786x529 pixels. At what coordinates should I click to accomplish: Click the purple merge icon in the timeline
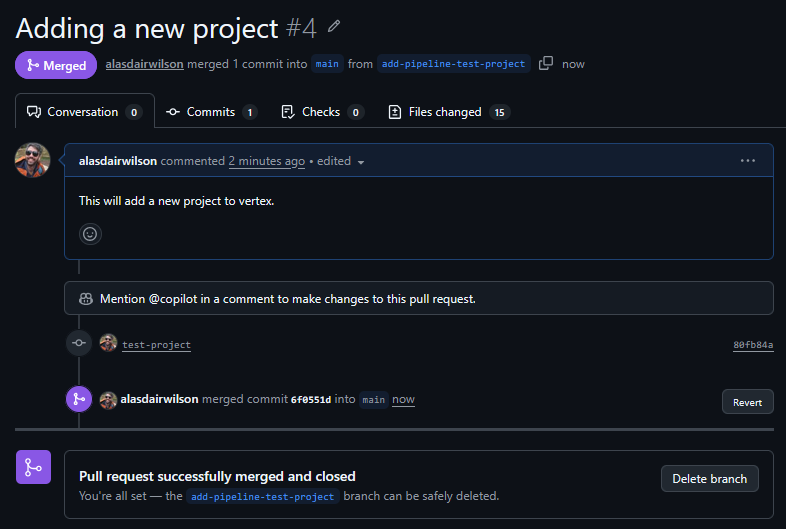[x=79, y=399]
